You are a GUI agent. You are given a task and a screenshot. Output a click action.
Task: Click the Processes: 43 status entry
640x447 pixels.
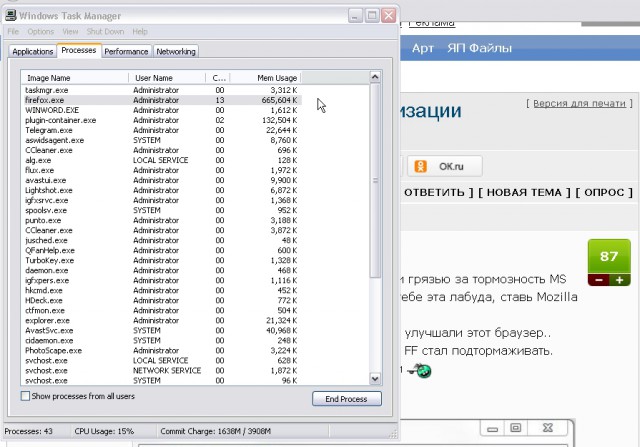tap(29, 431)
